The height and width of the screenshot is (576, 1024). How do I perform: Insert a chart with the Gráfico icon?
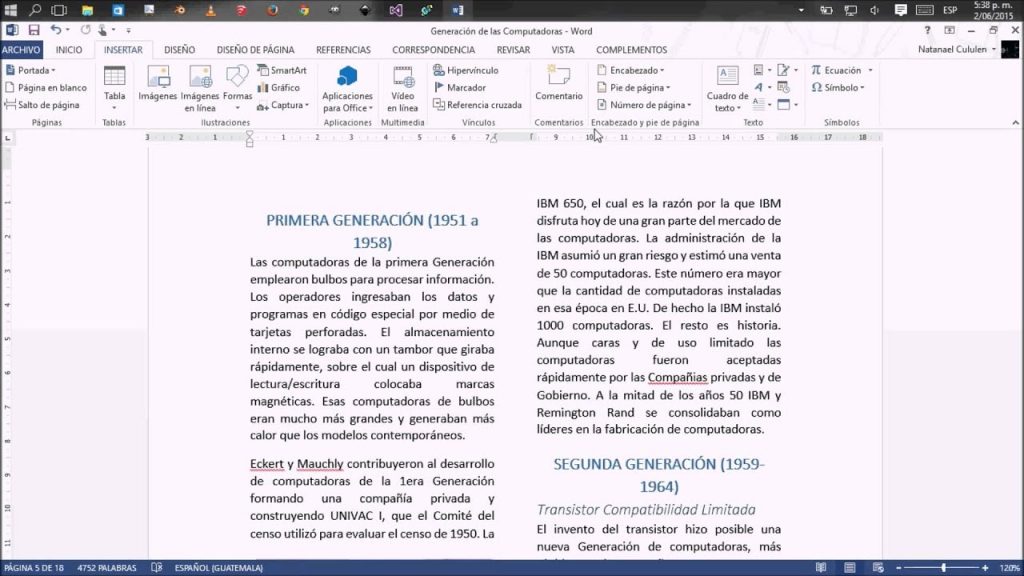pos(284,87)
